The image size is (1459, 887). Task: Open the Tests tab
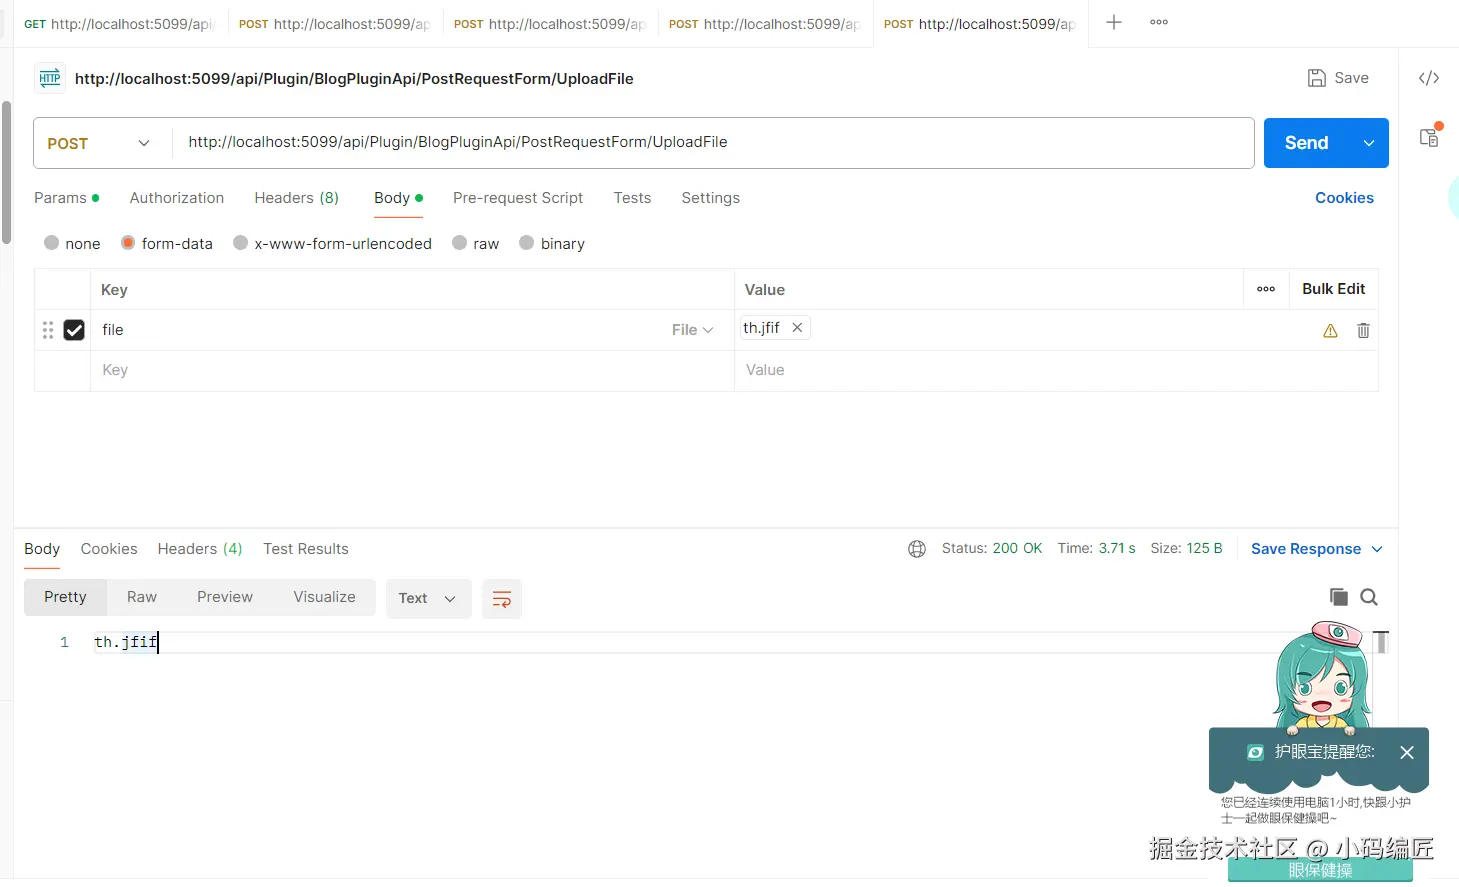[x=632, y=198]
